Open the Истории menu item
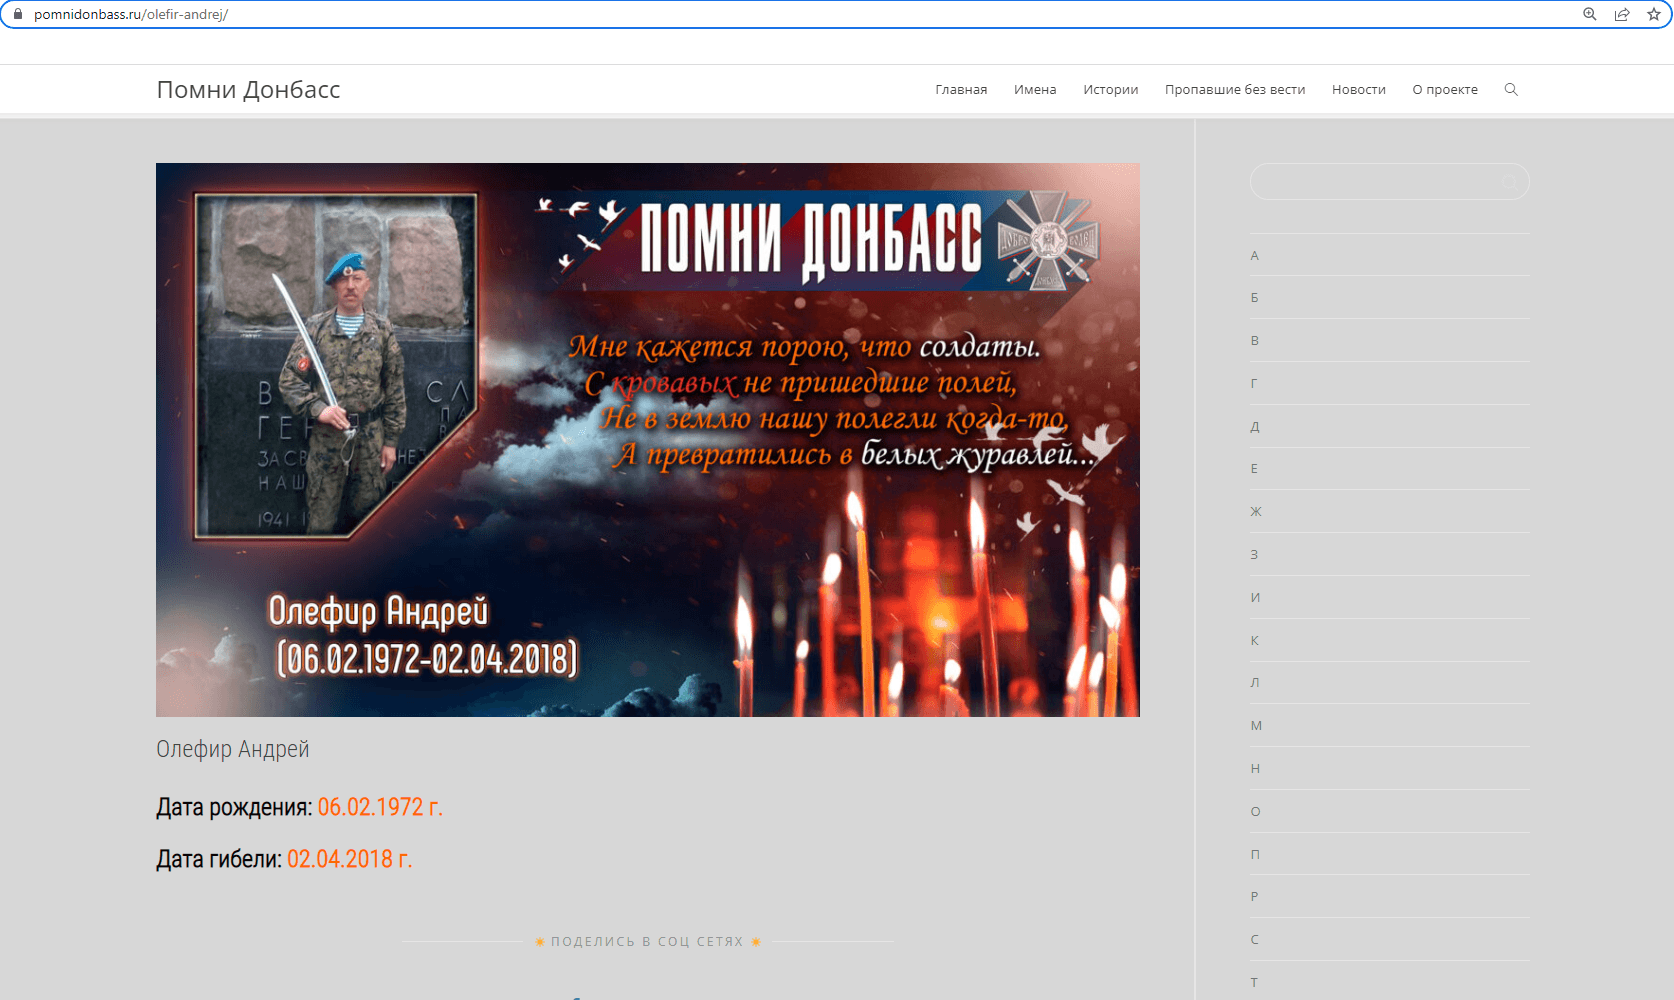1674x1000 pixels. pyautogui.click(x=1111, y=89)
